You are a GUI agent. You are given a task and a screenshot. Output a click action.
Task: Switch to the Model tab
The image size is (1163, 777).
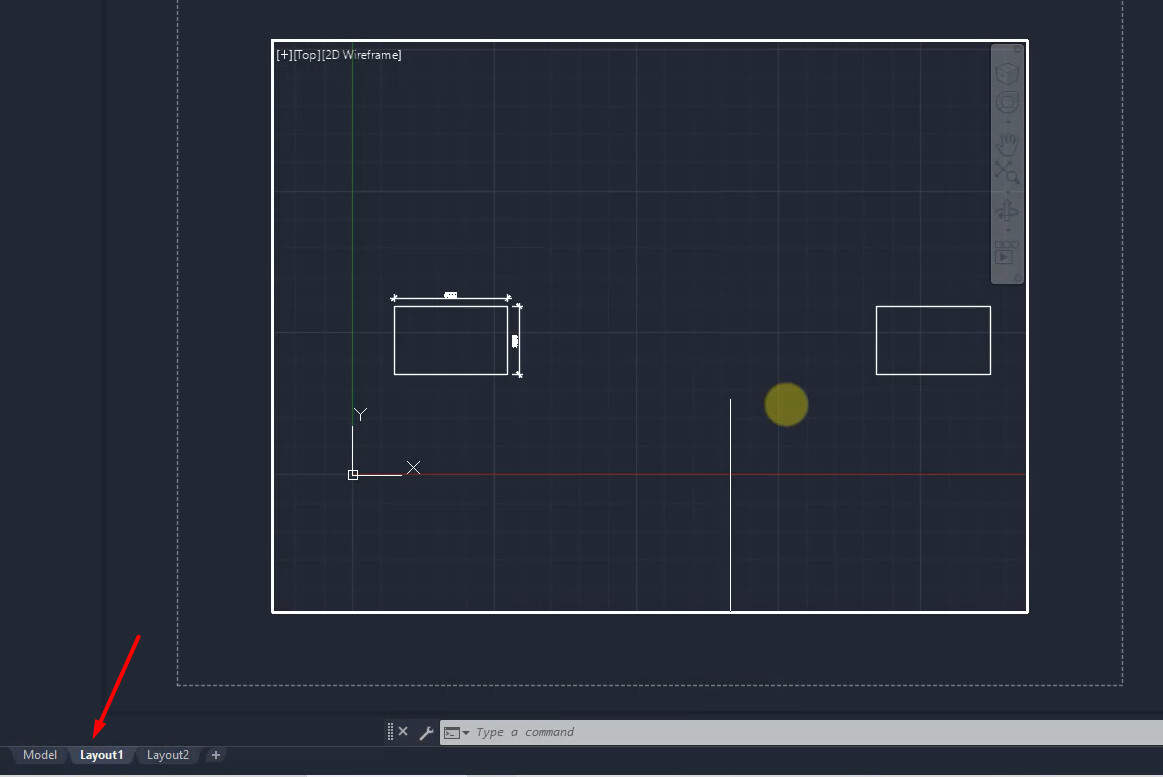pos(38,755)
